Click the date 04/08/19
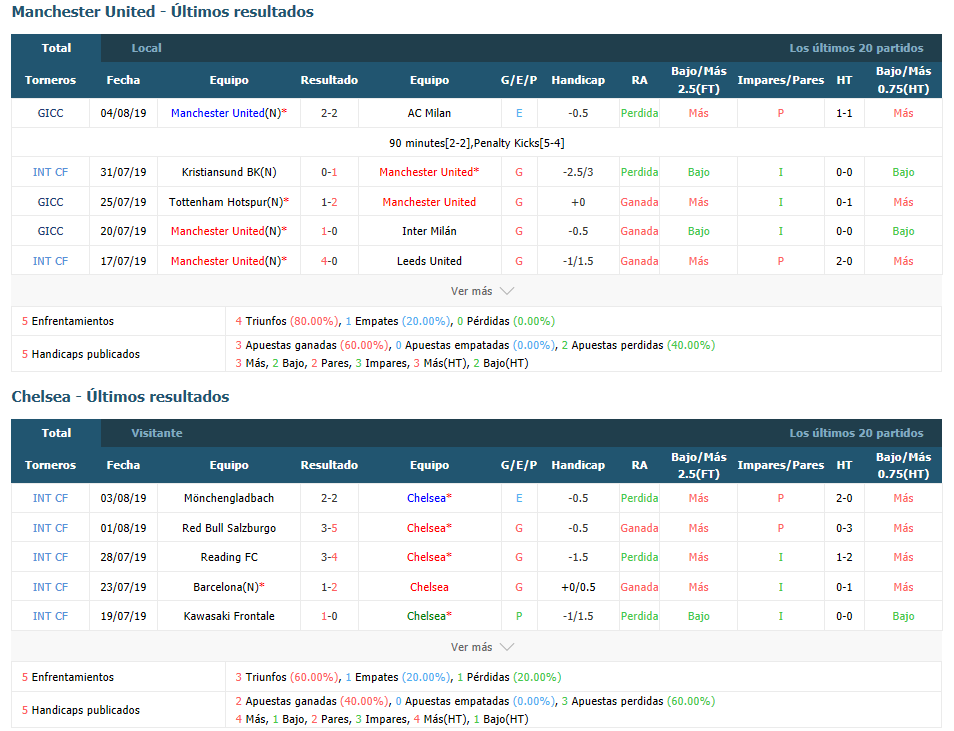954x731 pixels. coord(124,113)
